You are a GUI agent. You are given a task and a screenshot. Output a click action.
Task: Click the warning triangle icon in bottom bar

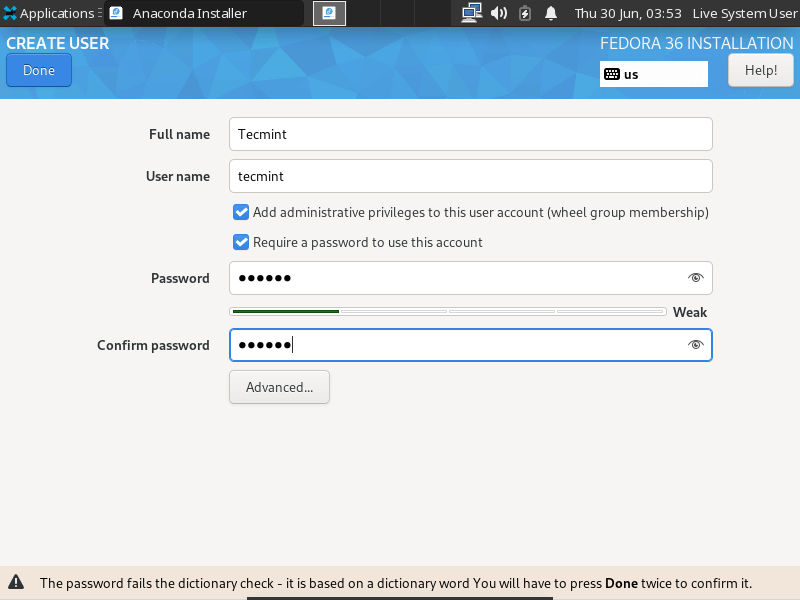point(16,582)
